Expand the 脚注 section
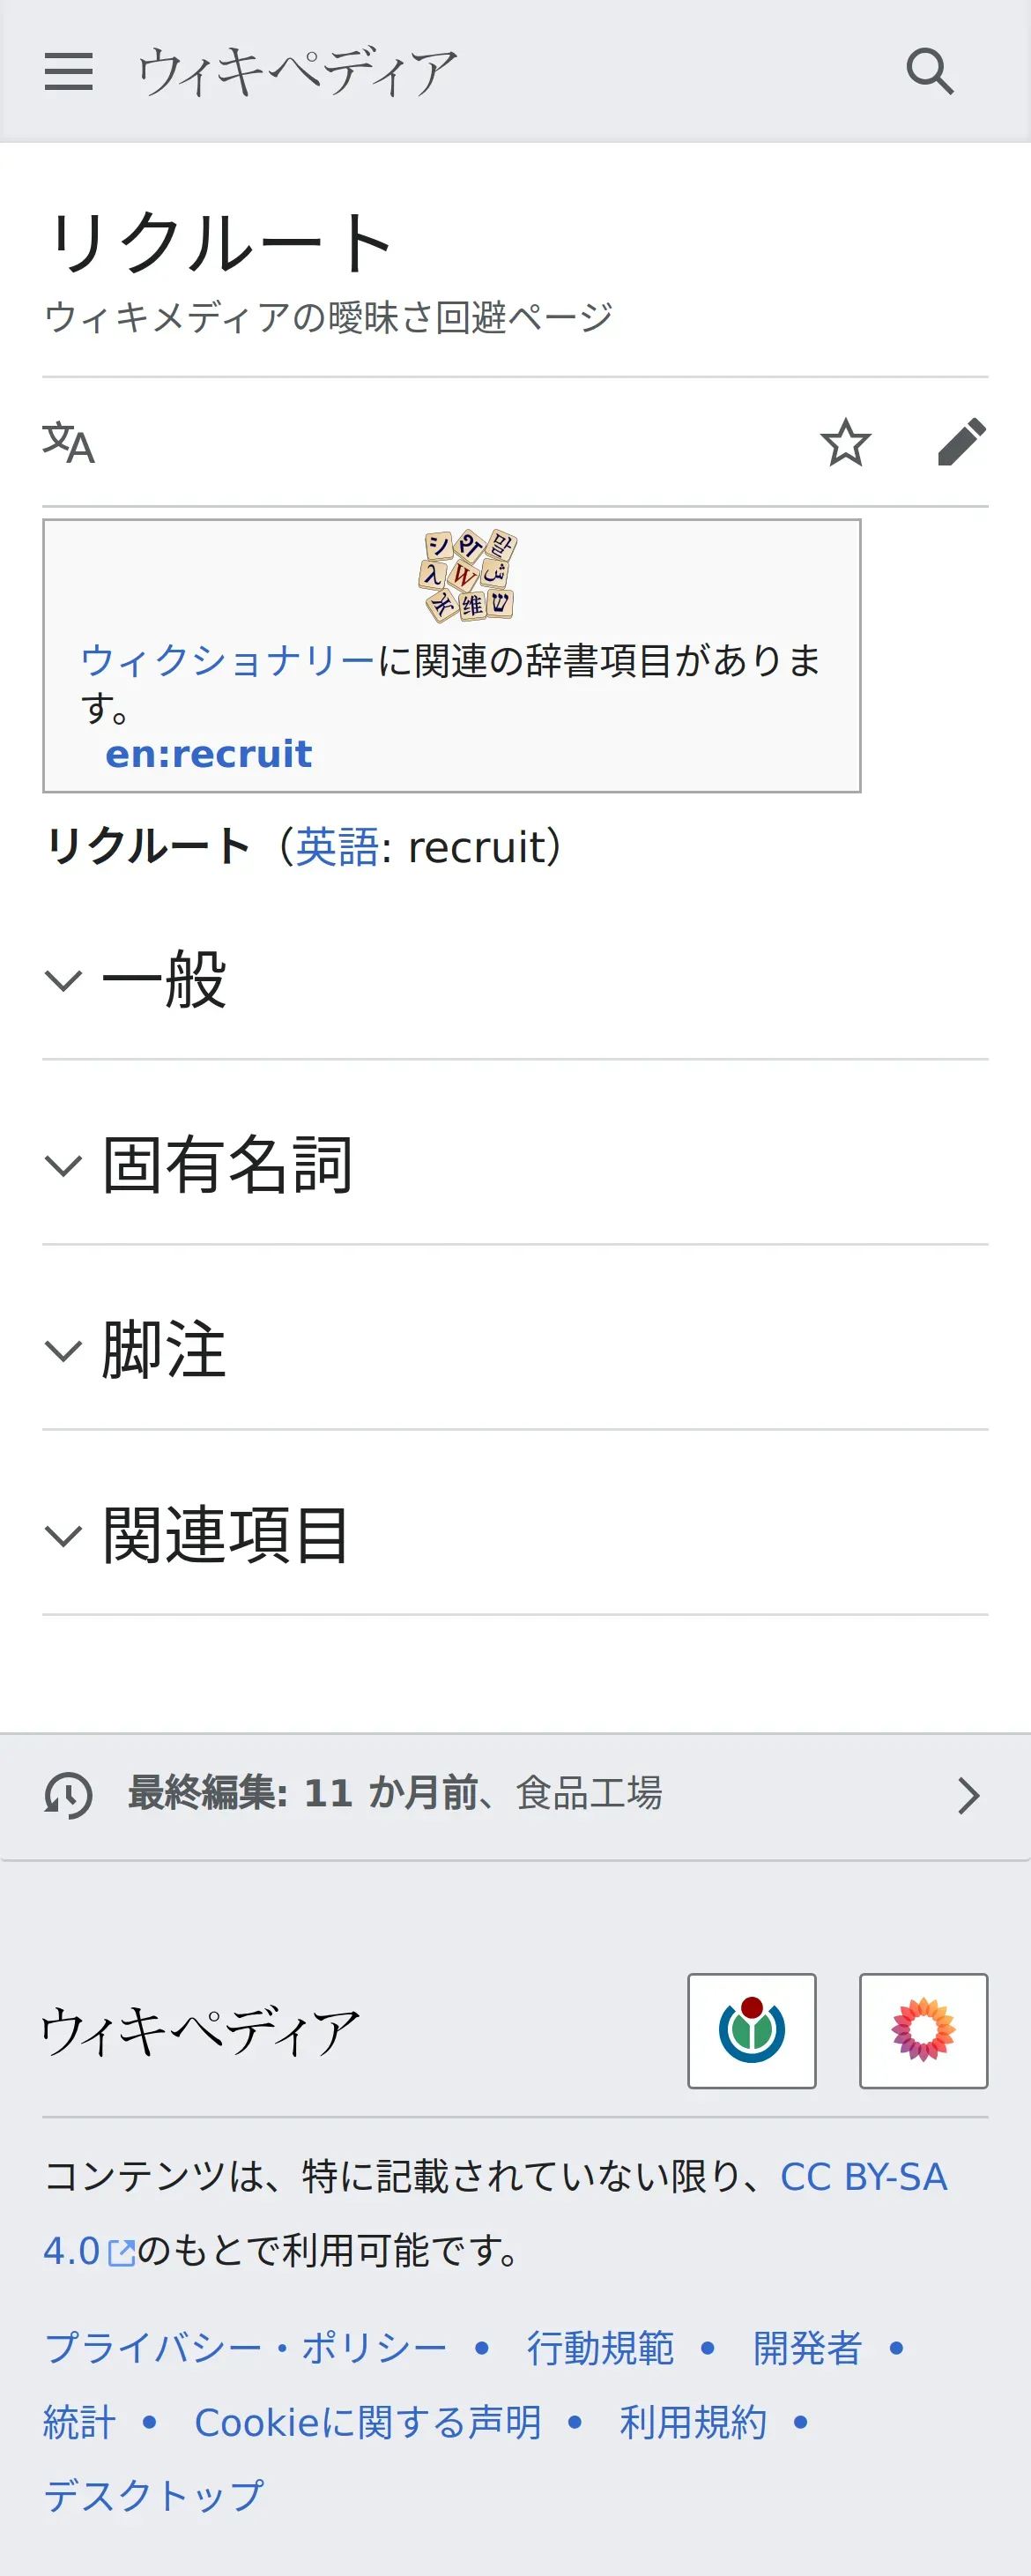The image size is (1031, 2576). coord(165,1350)
